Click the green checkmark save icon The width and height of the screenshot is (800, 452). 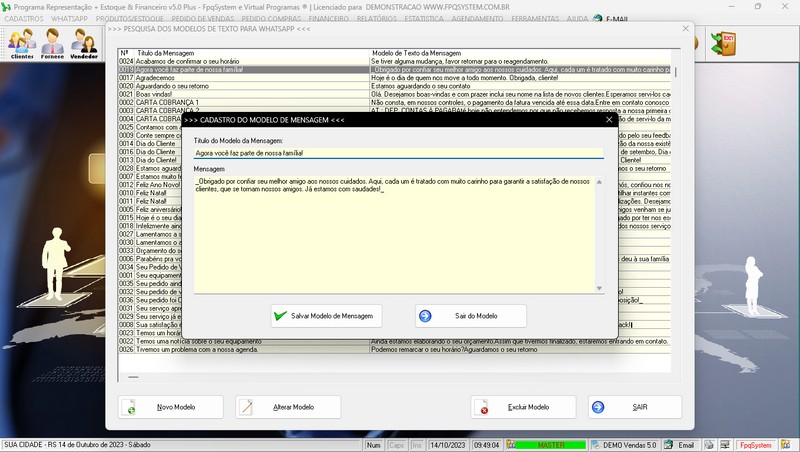(x=280, y=316)
